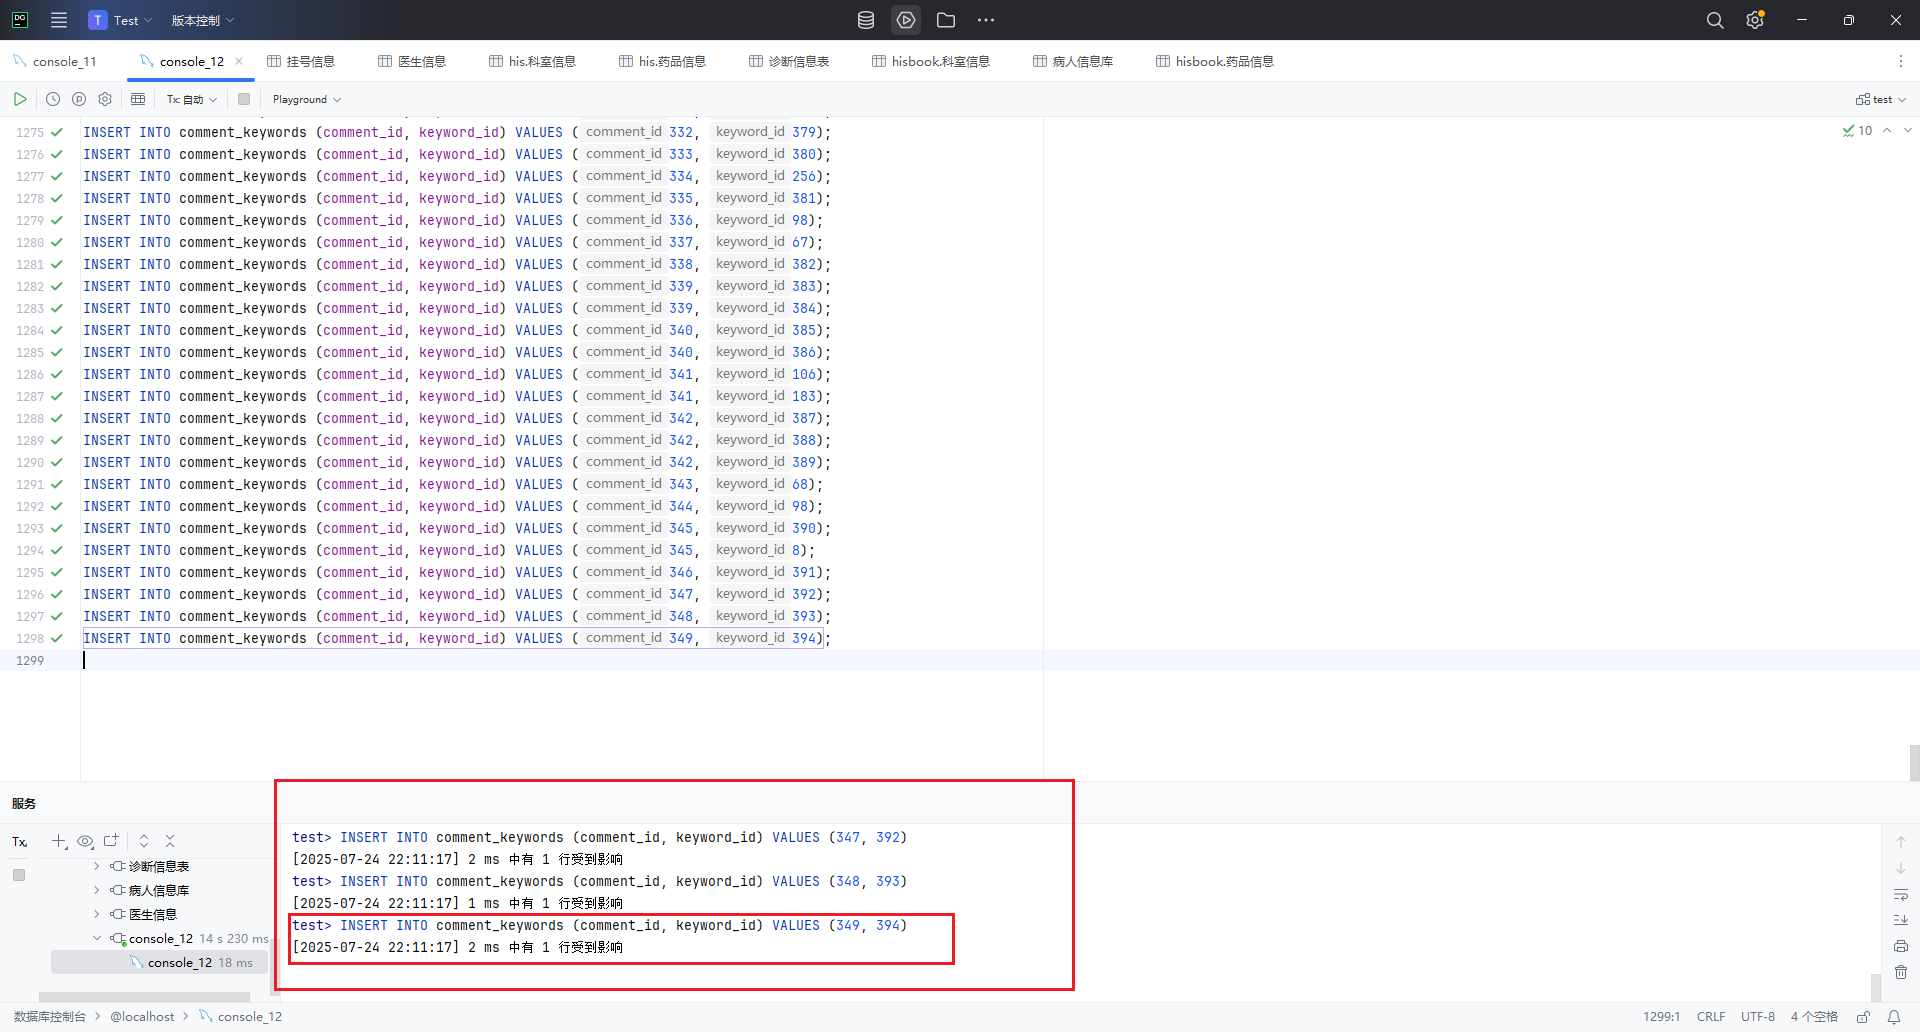Toggle the eye view-options icon in services

tap(85, 841)
